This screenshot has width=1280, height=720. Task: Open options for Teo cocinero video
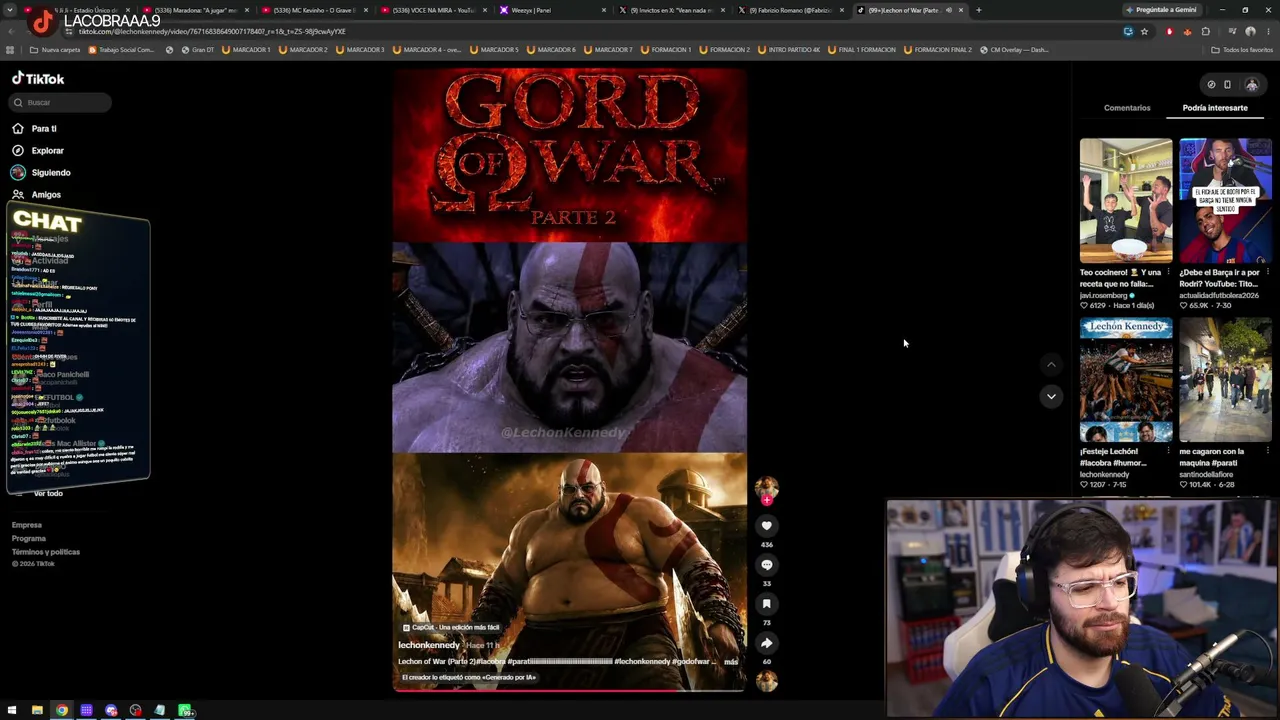pos(1168,272)
